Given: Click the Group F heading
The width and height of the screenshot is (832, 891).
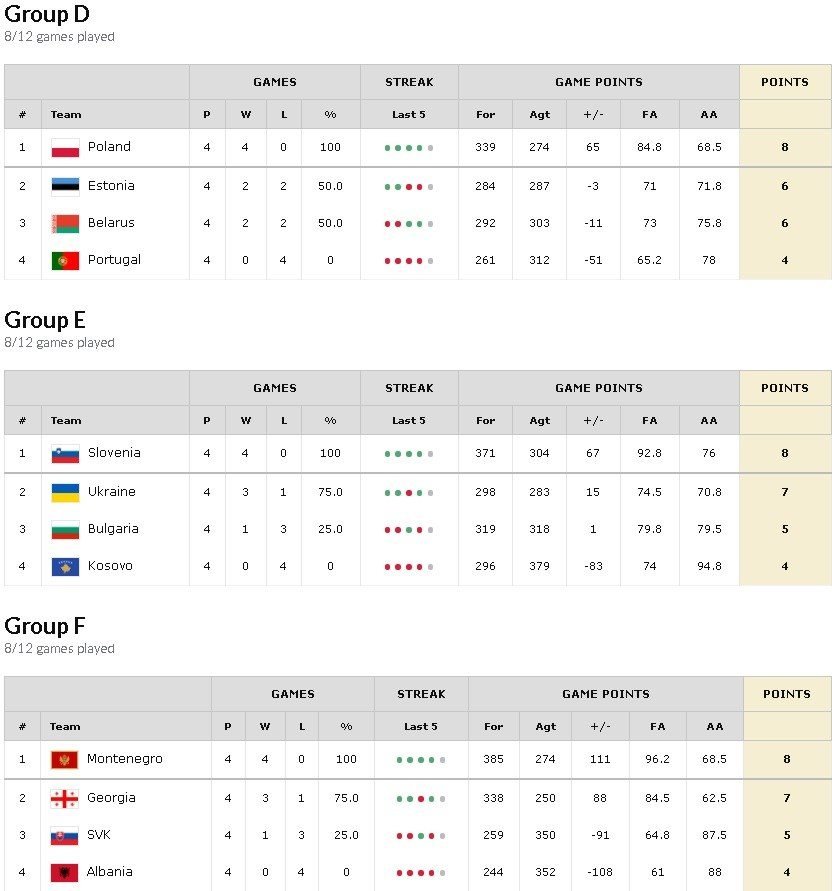Looking at the screenshot, I should 45,626.
